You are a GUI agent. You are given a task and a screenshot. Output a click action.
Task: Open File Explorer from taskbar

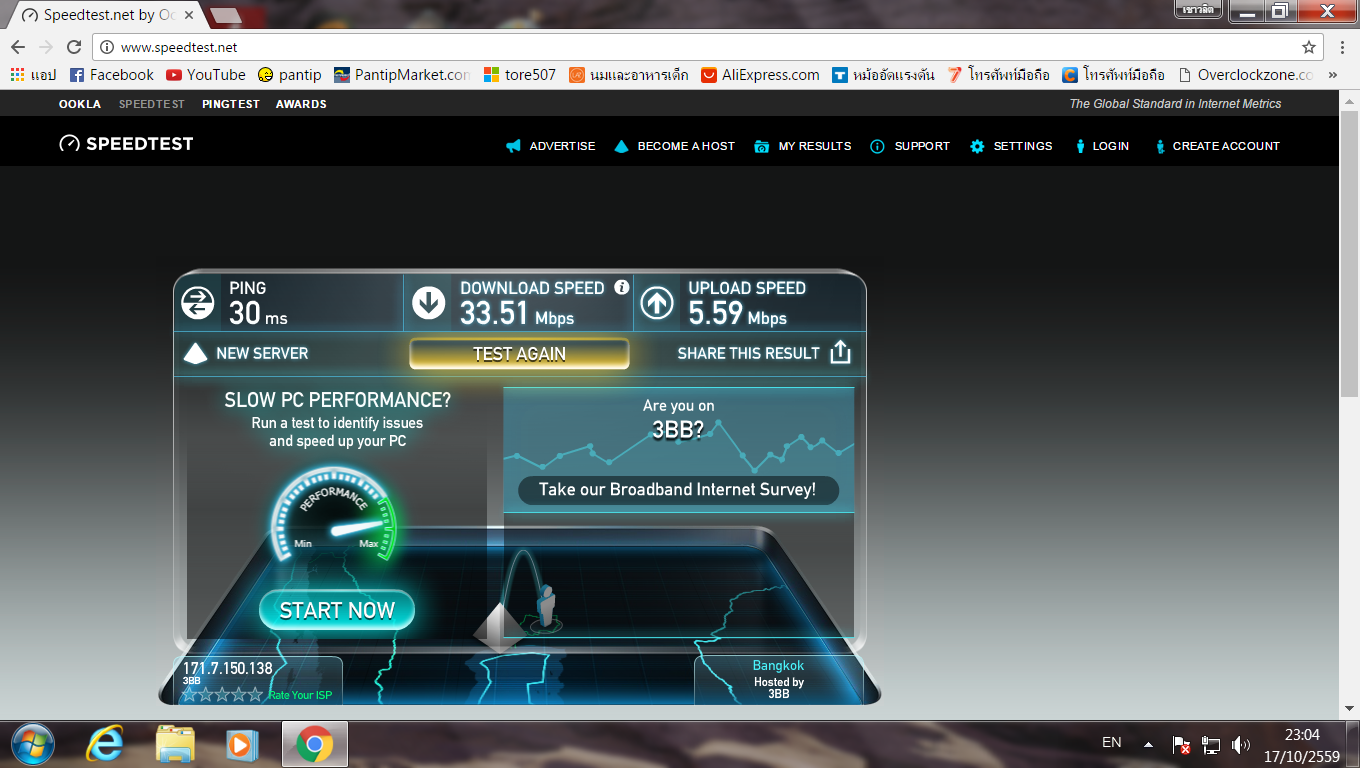pos(175,744)
